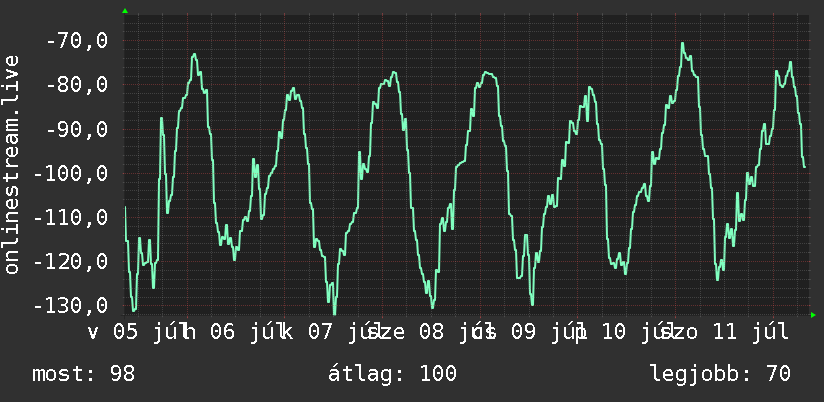Click the '-120,0' y-axis label
Image resolution: width=824 pixels, height=402 pixels.
pyautogui.click(x=70, y=262)
